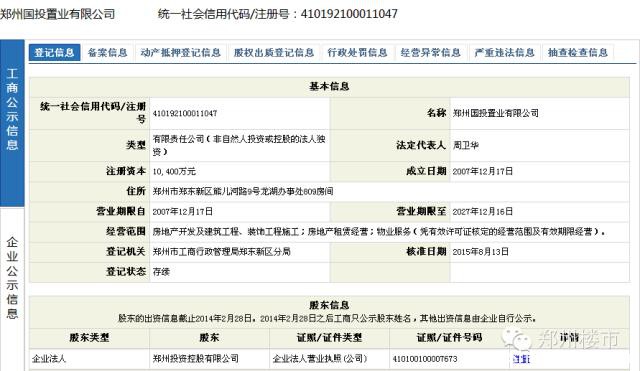640x371 pixels.
Task: Click 核准日期 value 2015年8月13日
Action: click(480, 252)
